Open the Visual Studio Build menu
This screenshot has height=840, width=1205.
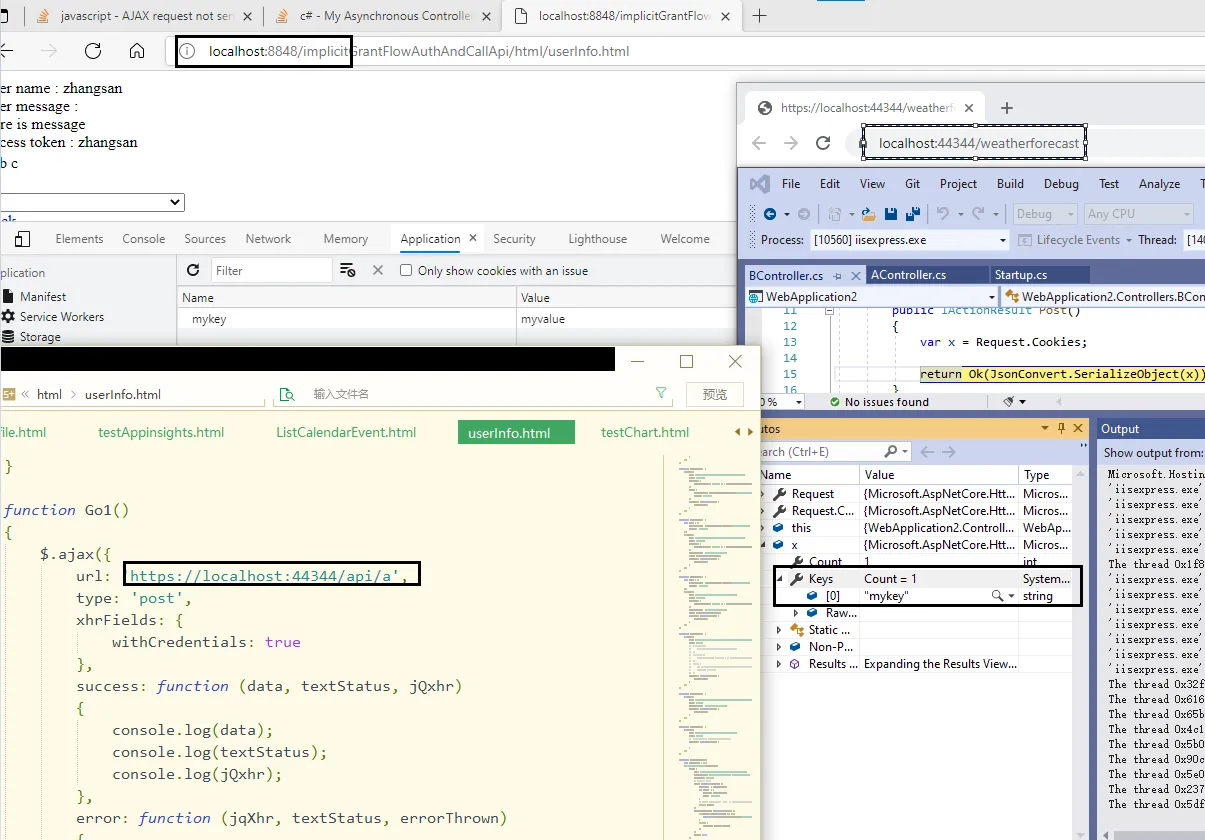click(x=1010, y=184)
